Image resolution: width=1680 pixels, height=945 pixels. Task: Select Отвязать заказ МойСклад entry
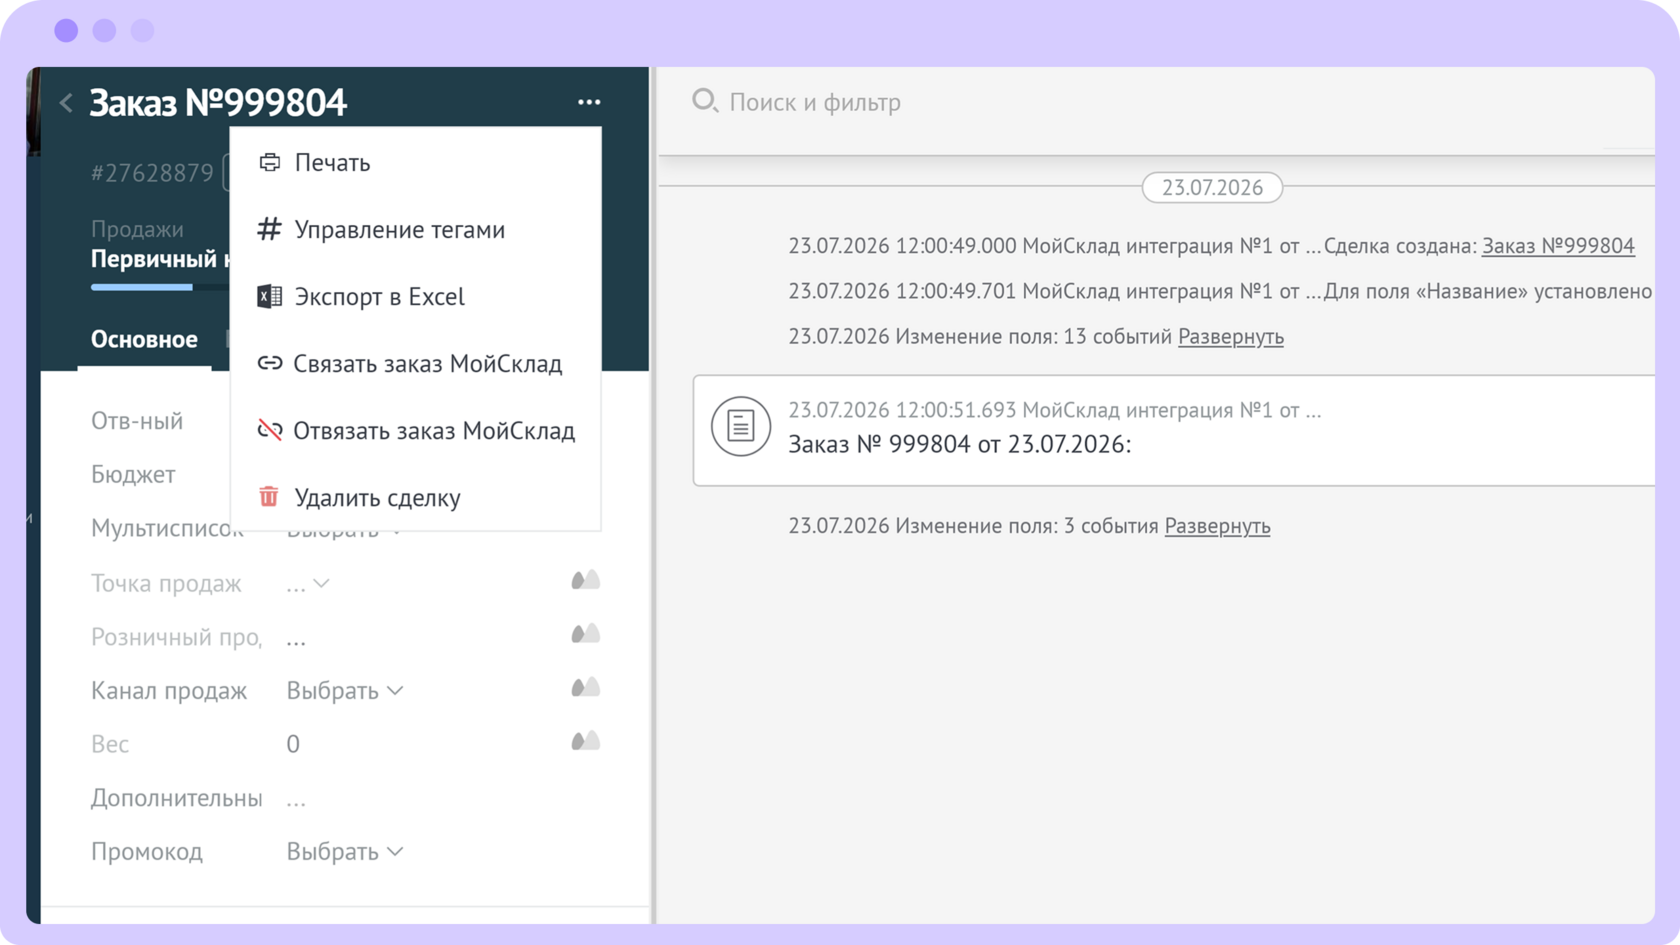(x=415, y=430)
